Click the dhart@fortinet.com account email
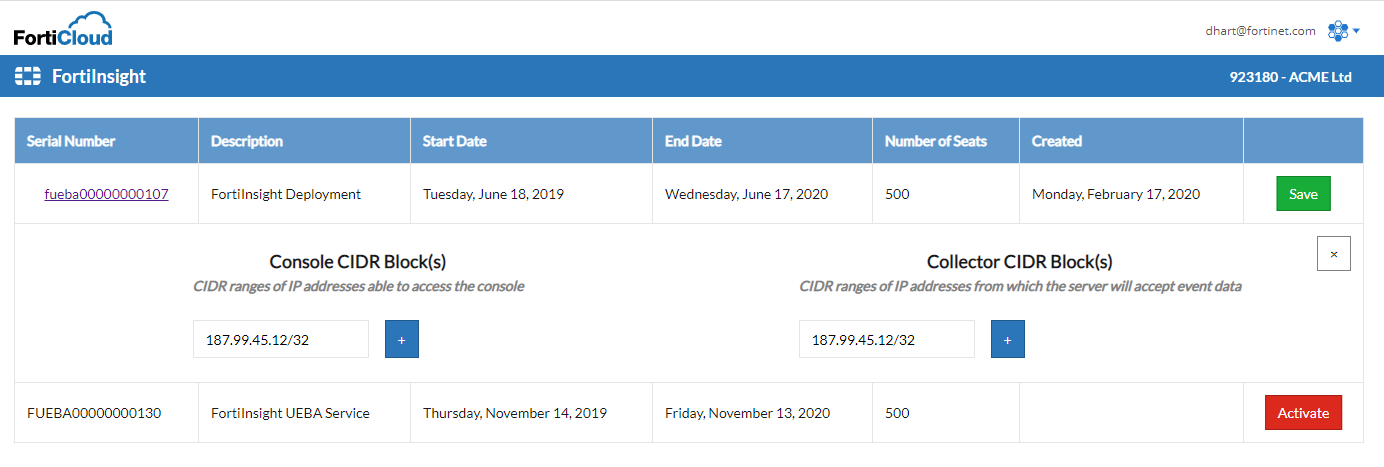Screen dimensions: 1384x467 1260,31
